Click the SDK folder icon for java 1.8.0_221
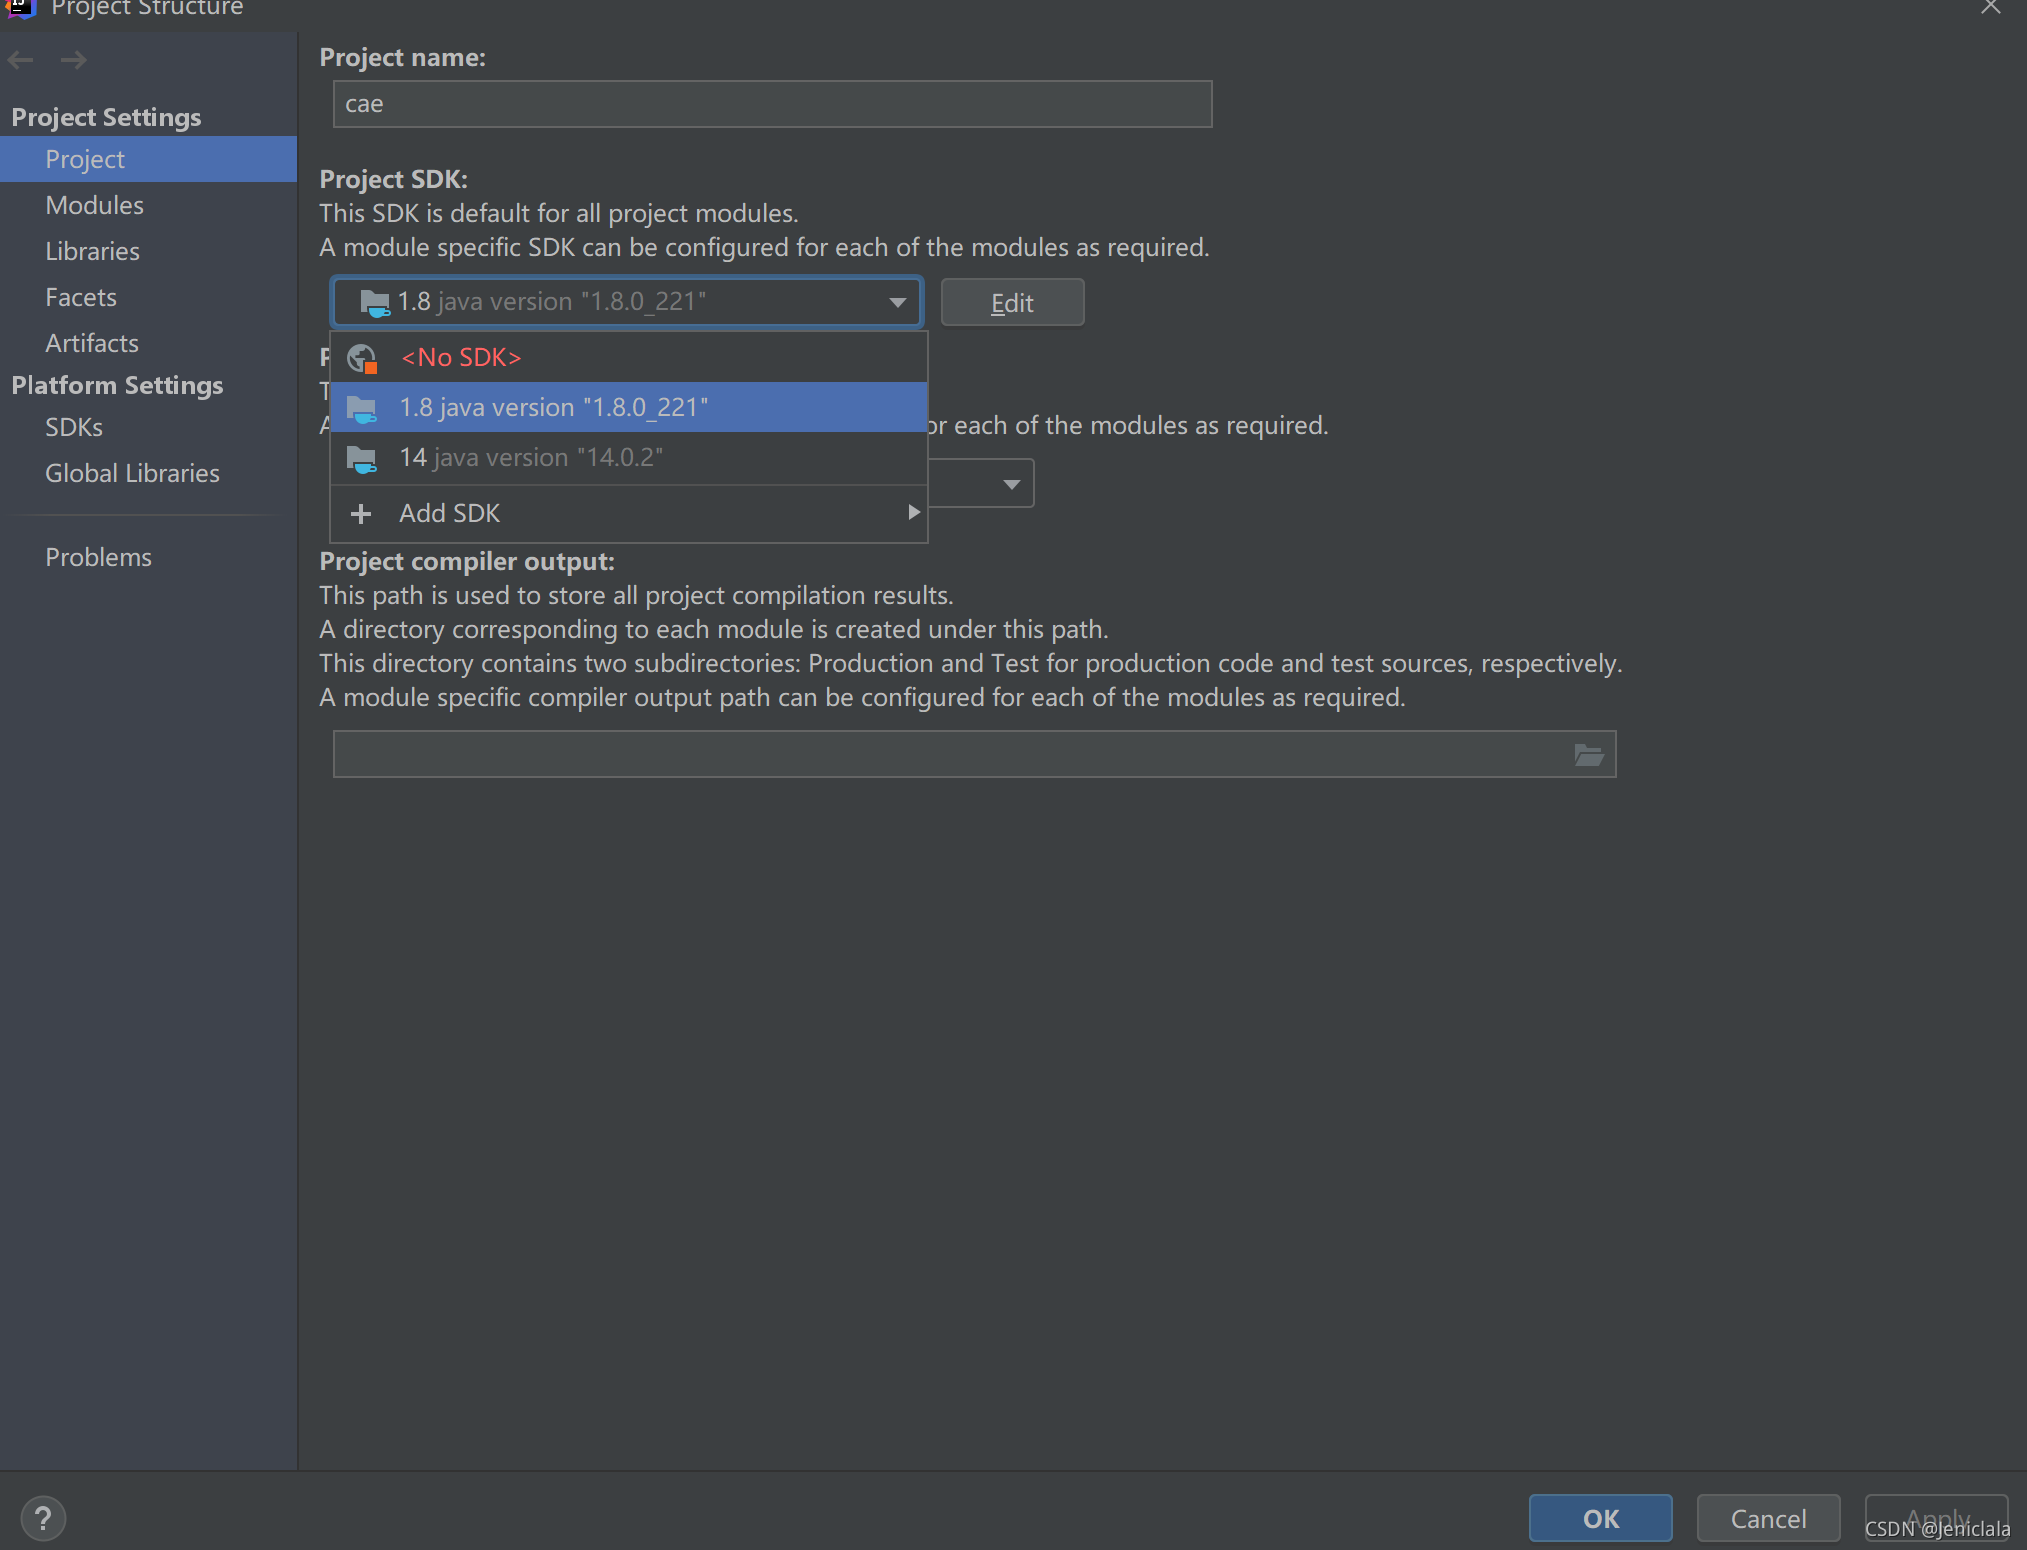 [x=361, y=407]
